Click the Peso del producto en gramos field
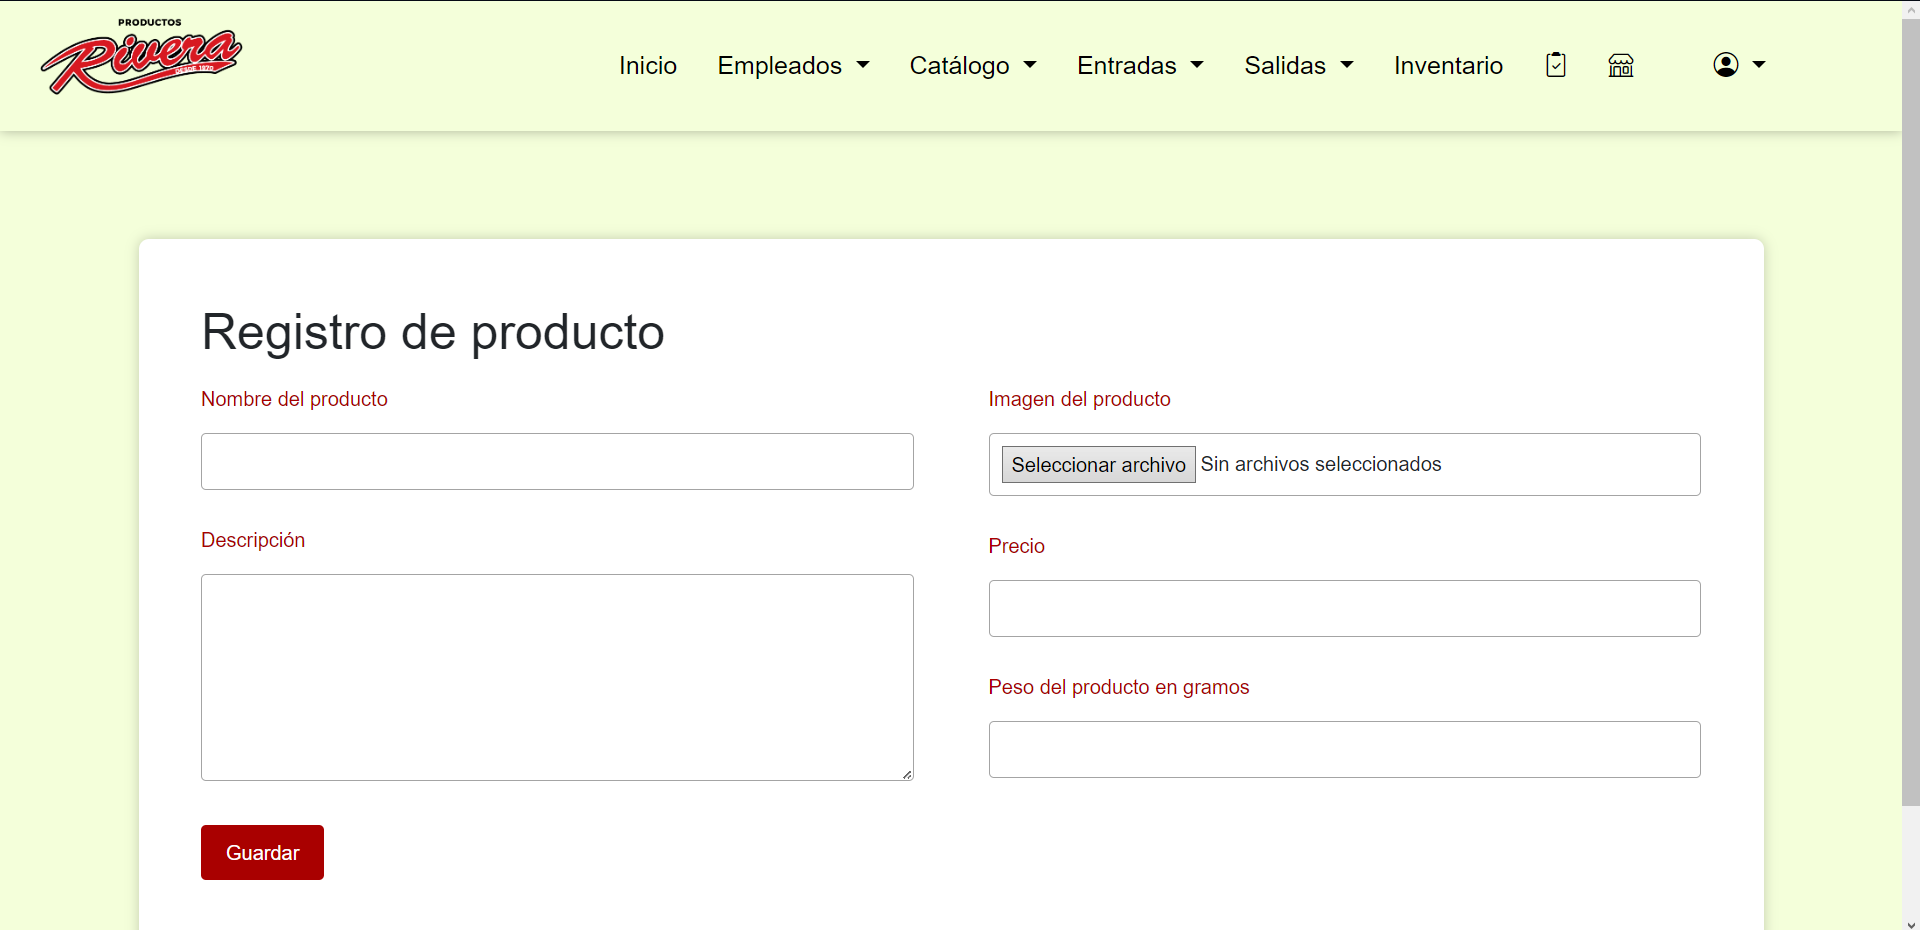1920x930 pixels. [x=1344, y=749]
